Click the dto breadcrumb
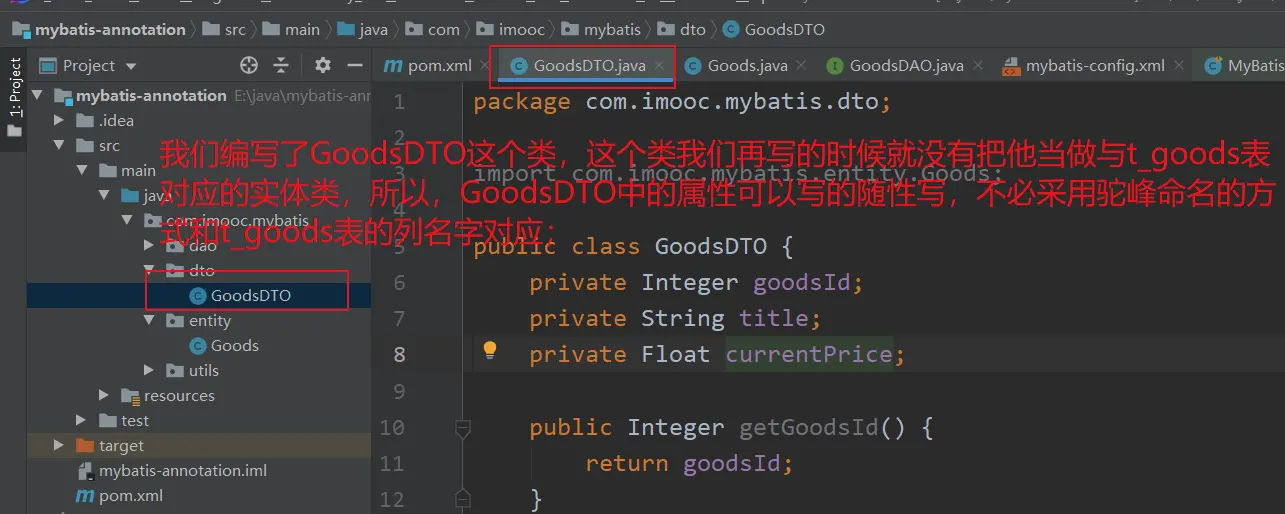The height and width of the screenshot is (514, 1285). pyautogui.click(x=692, y=29)
